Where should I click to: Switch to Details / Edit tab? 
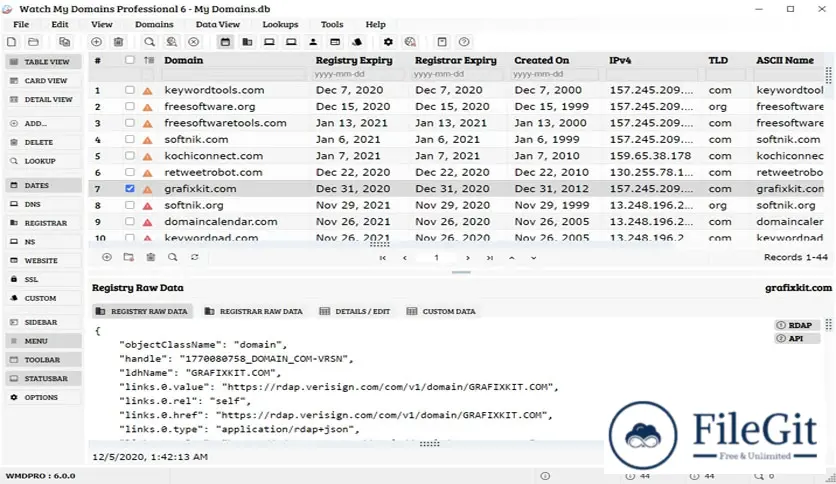[355, 311]
